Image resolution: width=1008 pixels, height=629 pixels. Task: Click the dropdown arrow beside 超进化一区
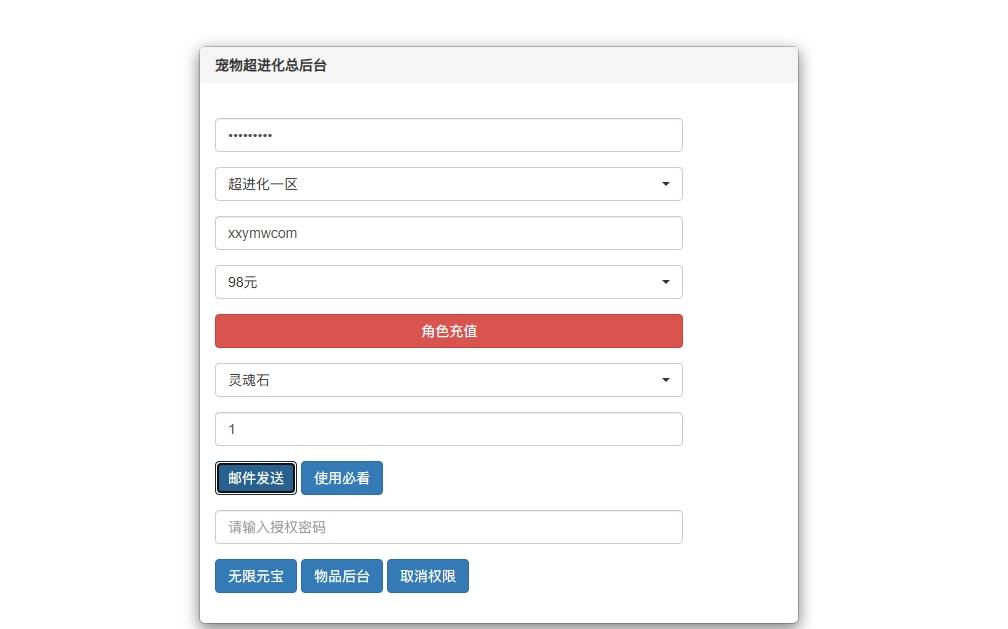click(665, 184)
